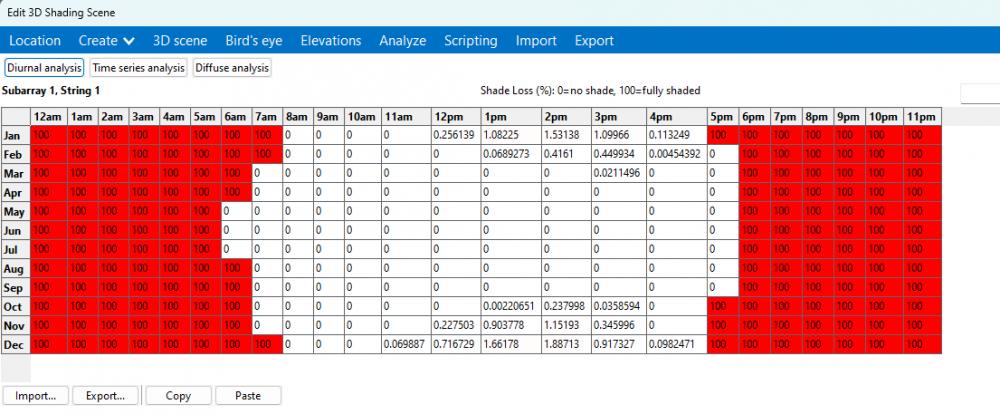The image size is (1000, 414).
Task: Click the Export... button below table
Action: 106,396
